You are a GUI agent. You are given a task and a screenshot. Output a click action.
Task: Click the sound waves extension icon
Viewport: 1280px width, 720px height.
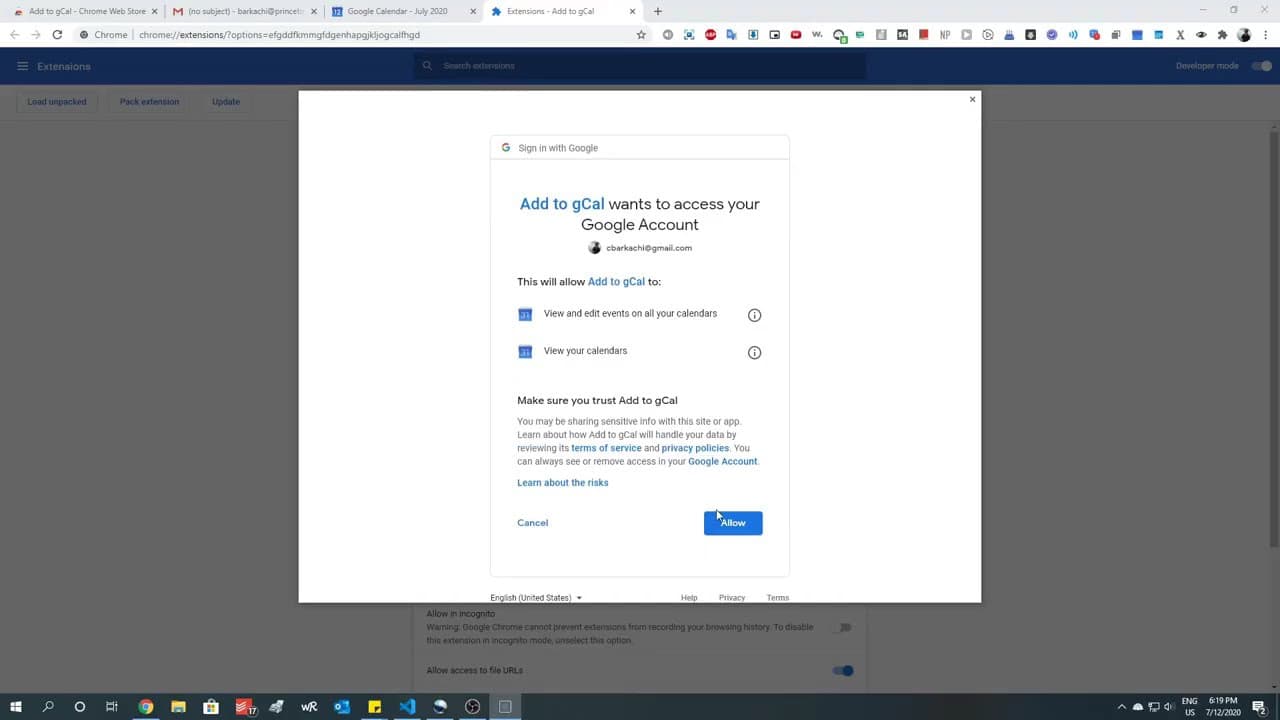click(x=1073, y=35)
